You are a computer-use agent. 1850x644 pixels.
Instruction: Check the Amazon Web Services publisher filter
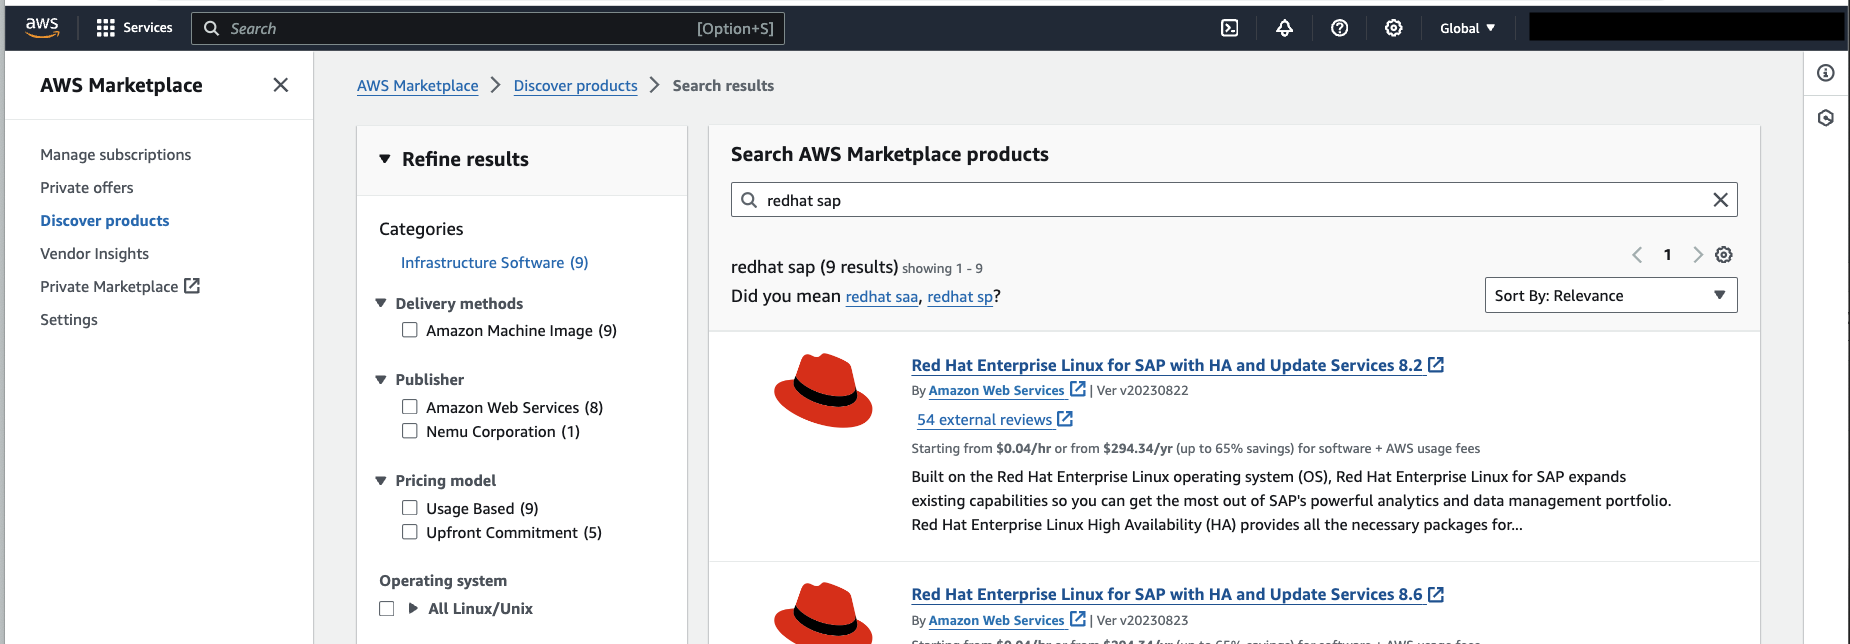[x=409, y=407]
